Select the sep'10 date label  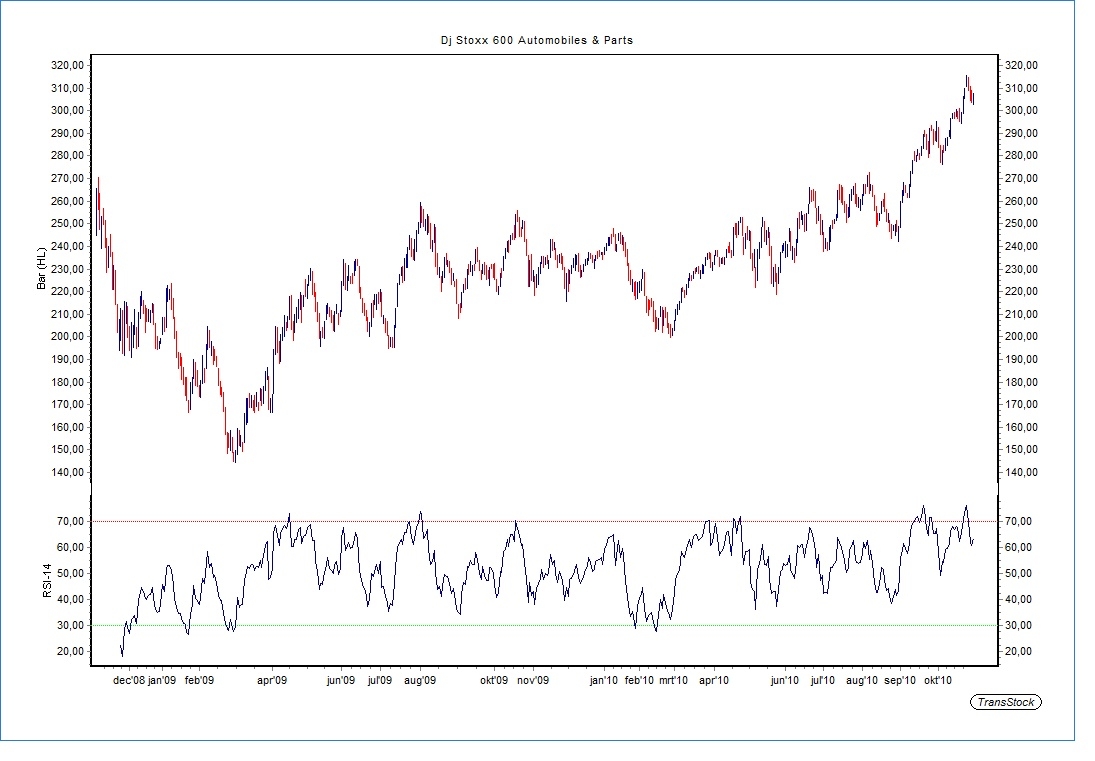[x=900, y=681]
